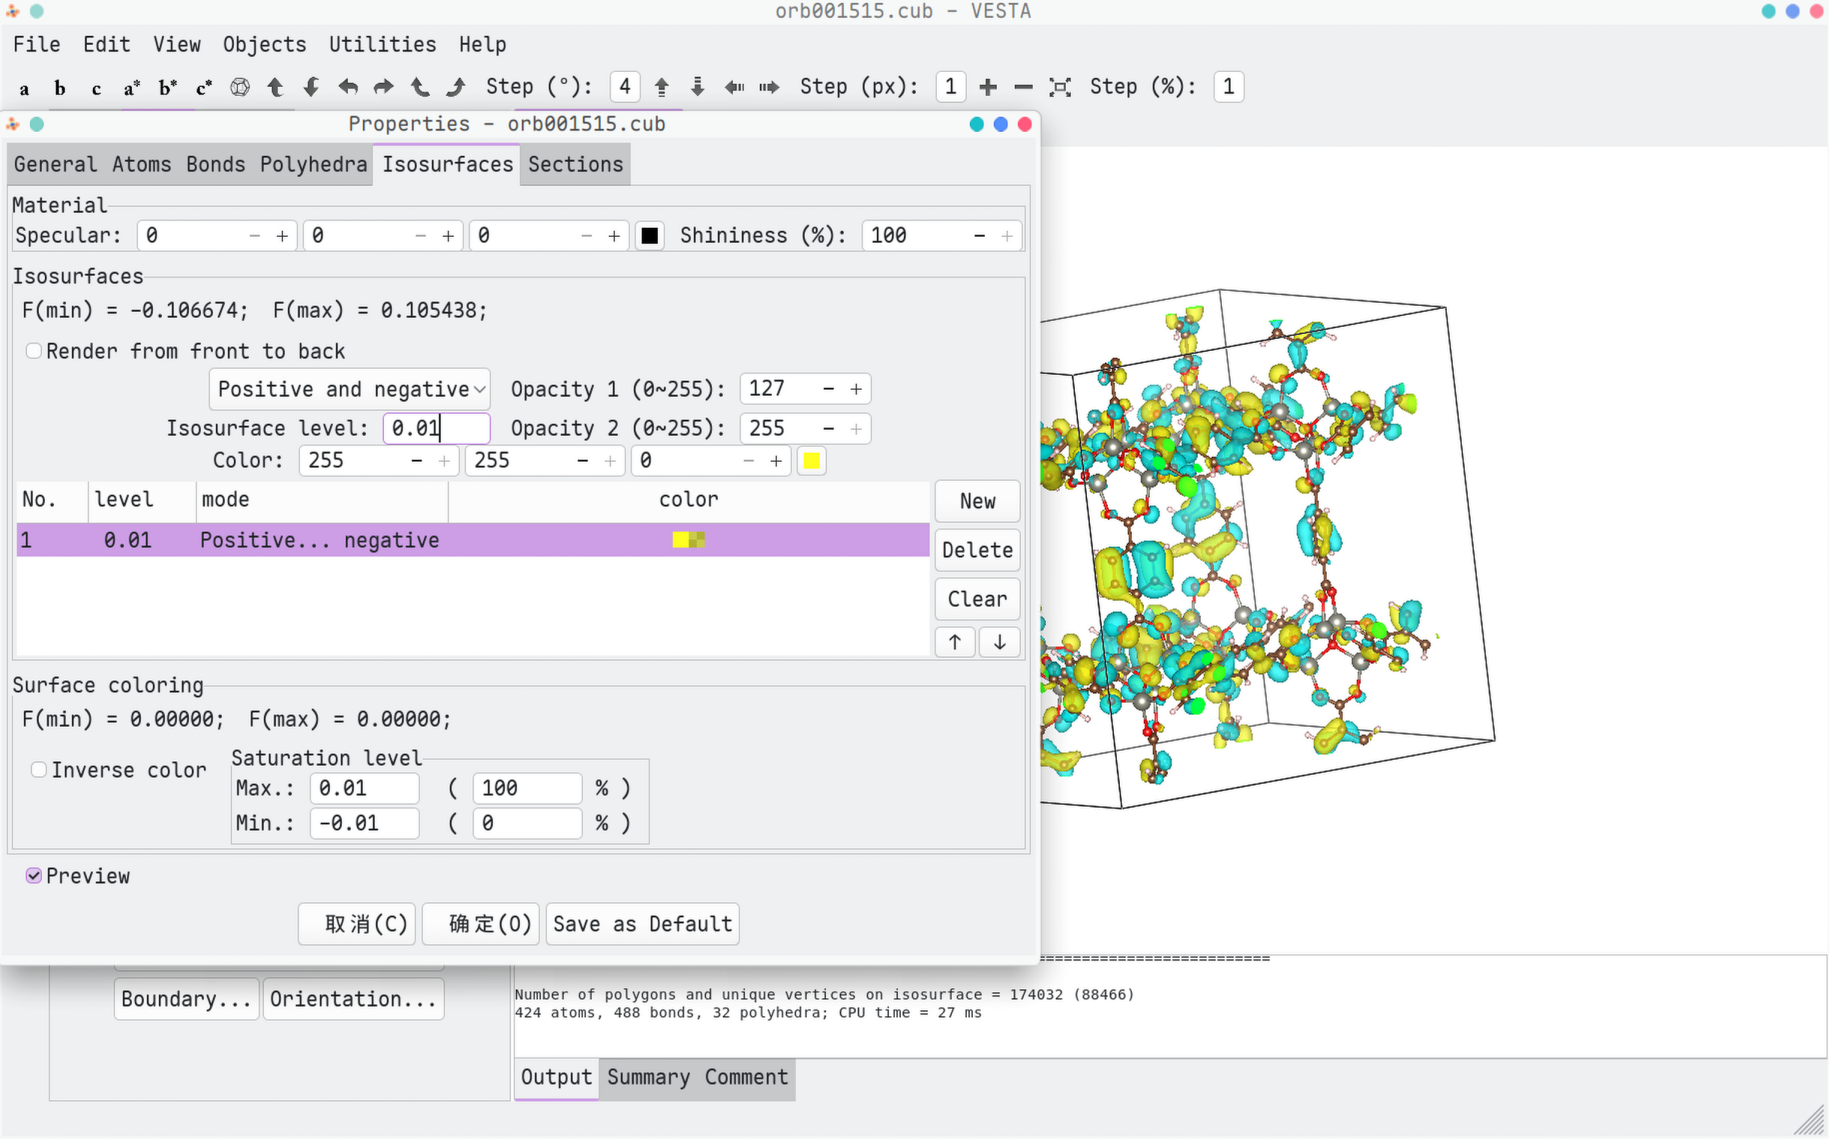Viewport: 1829px width, 1139px height.
Task: Open the Utilities menu
Action: point(382,45)
